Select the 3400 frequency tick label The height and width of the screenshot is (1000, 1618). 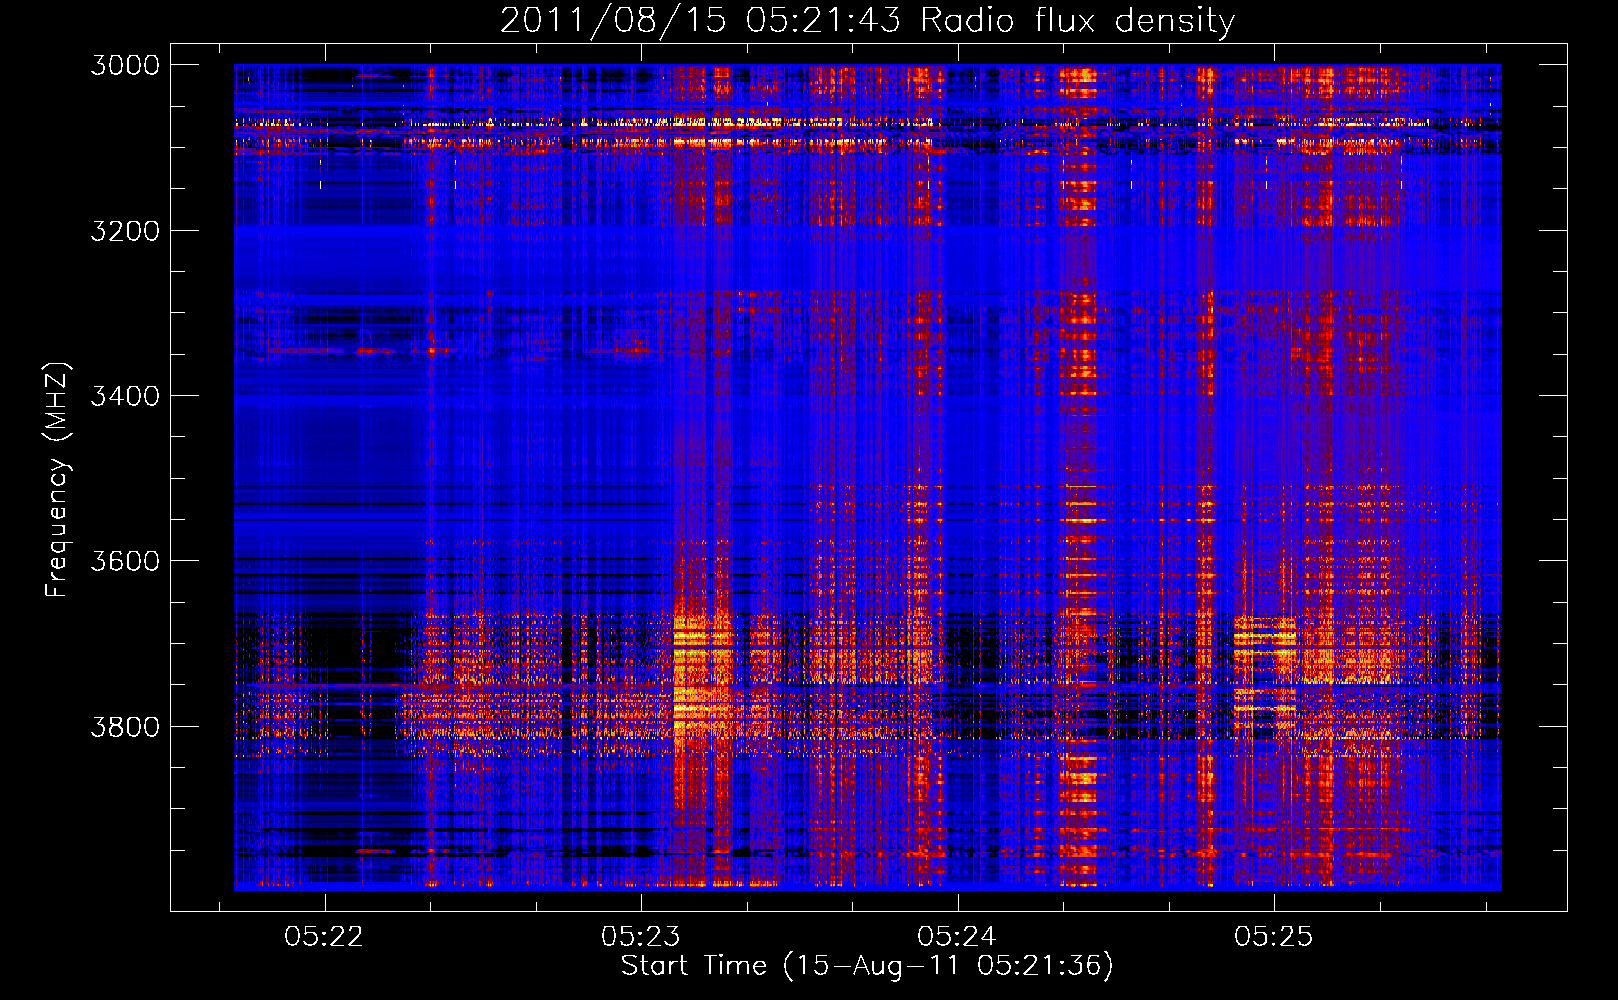click(x=125, y=396)
